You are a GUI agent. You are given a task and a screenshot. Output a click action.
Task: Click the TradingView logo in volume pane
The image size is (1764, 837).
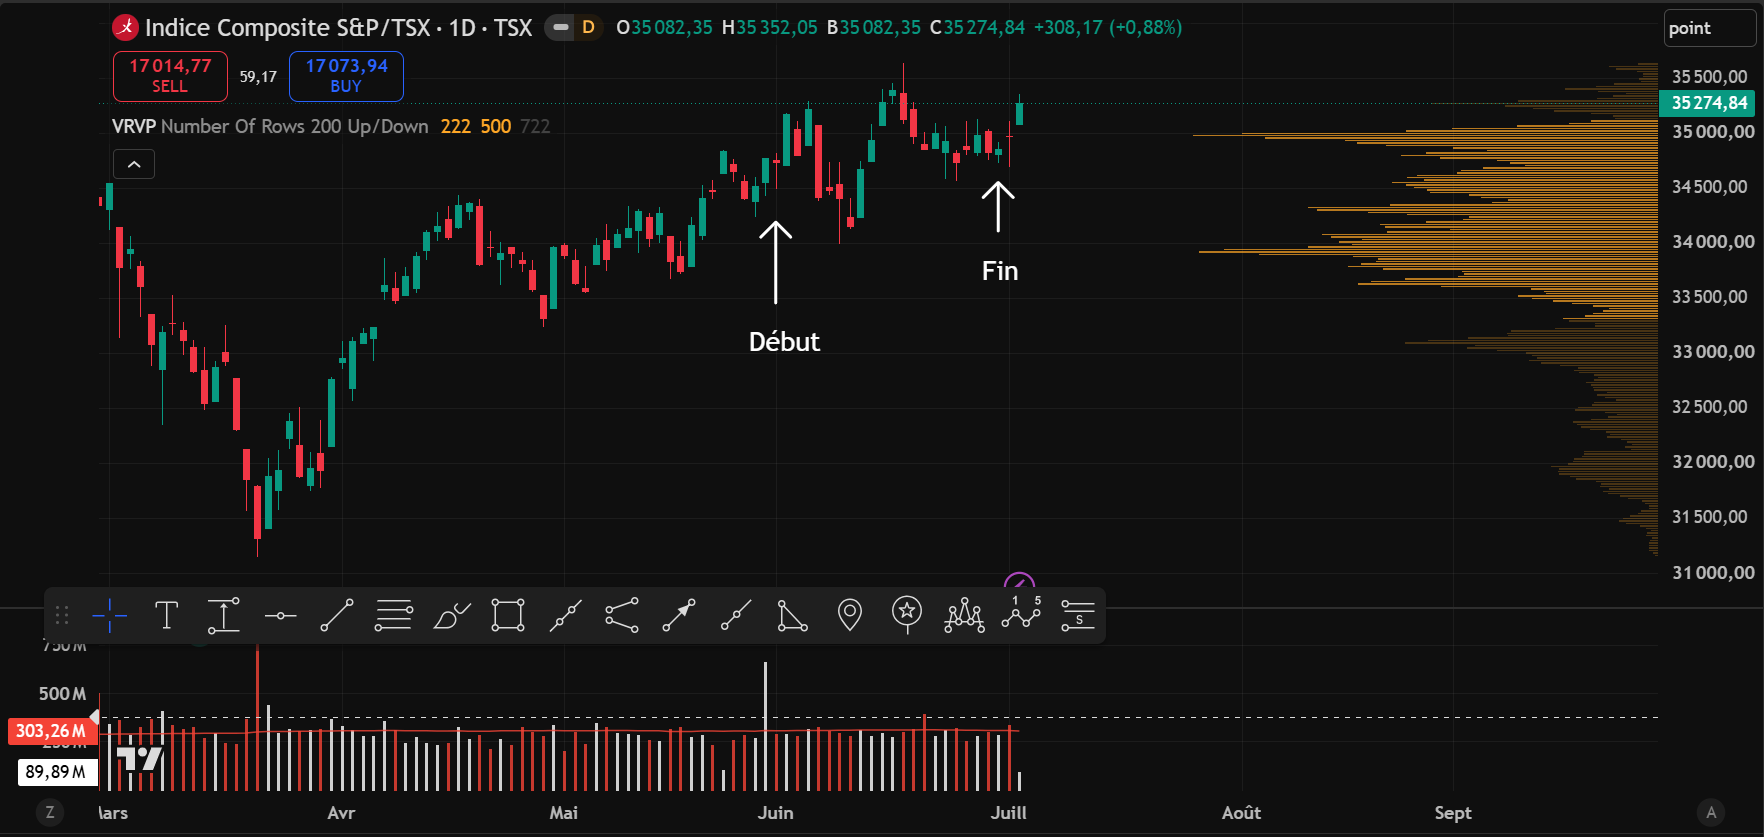(139, 759)
